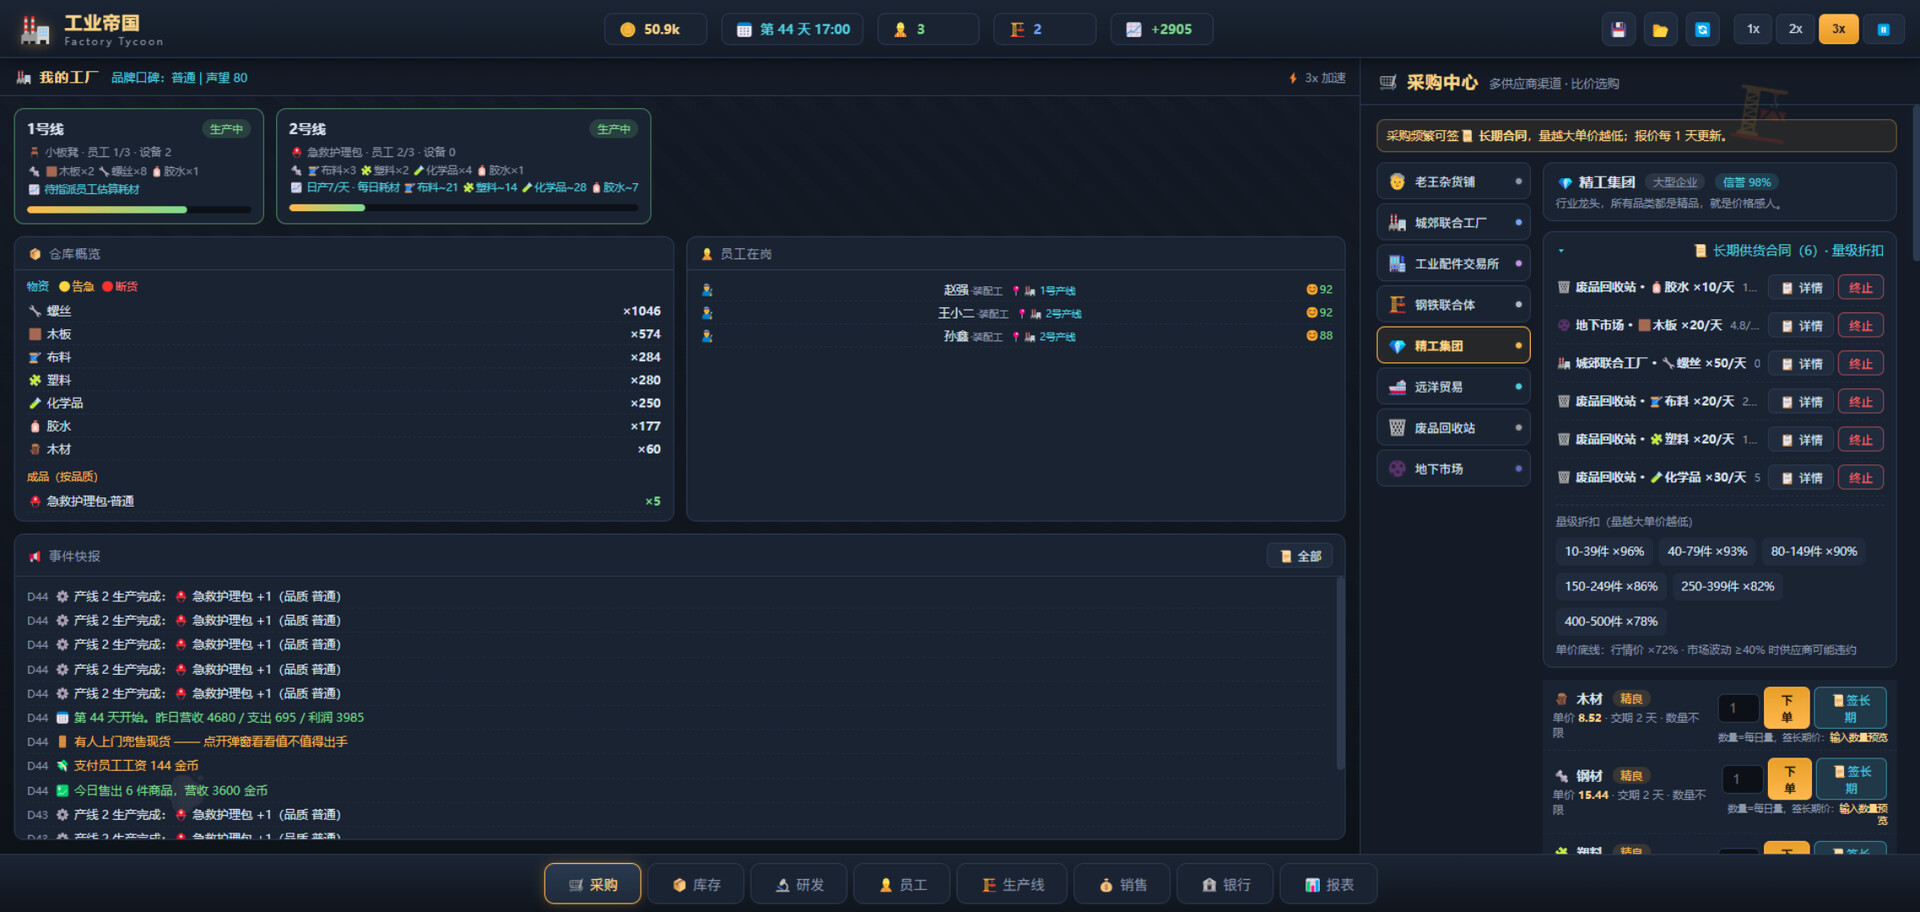Open the 废品回收站 supplier
This screenshot has height=912, width=1920.
[1453, 428]
